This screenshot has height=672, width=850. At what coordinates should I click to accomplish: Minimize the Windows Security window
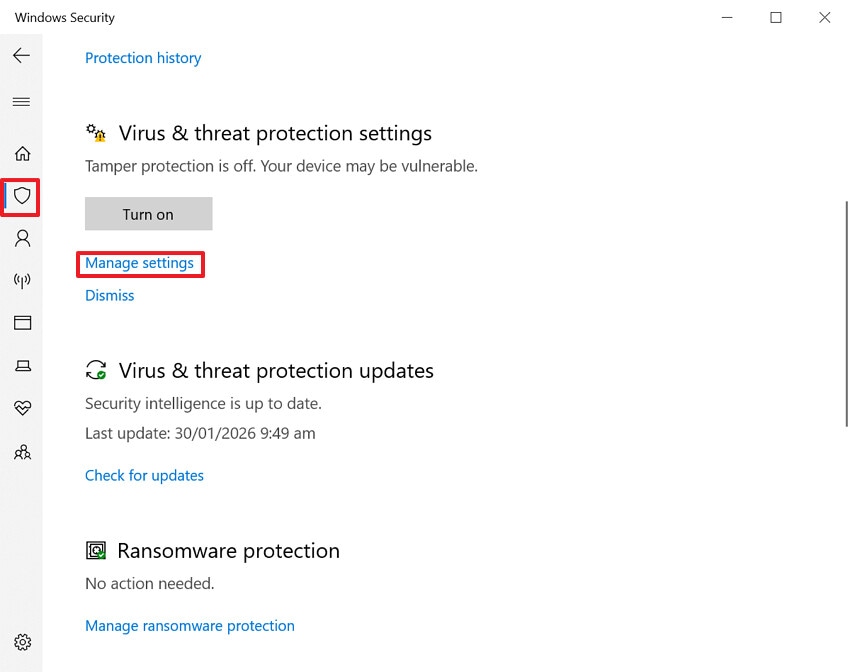(728, 18)
